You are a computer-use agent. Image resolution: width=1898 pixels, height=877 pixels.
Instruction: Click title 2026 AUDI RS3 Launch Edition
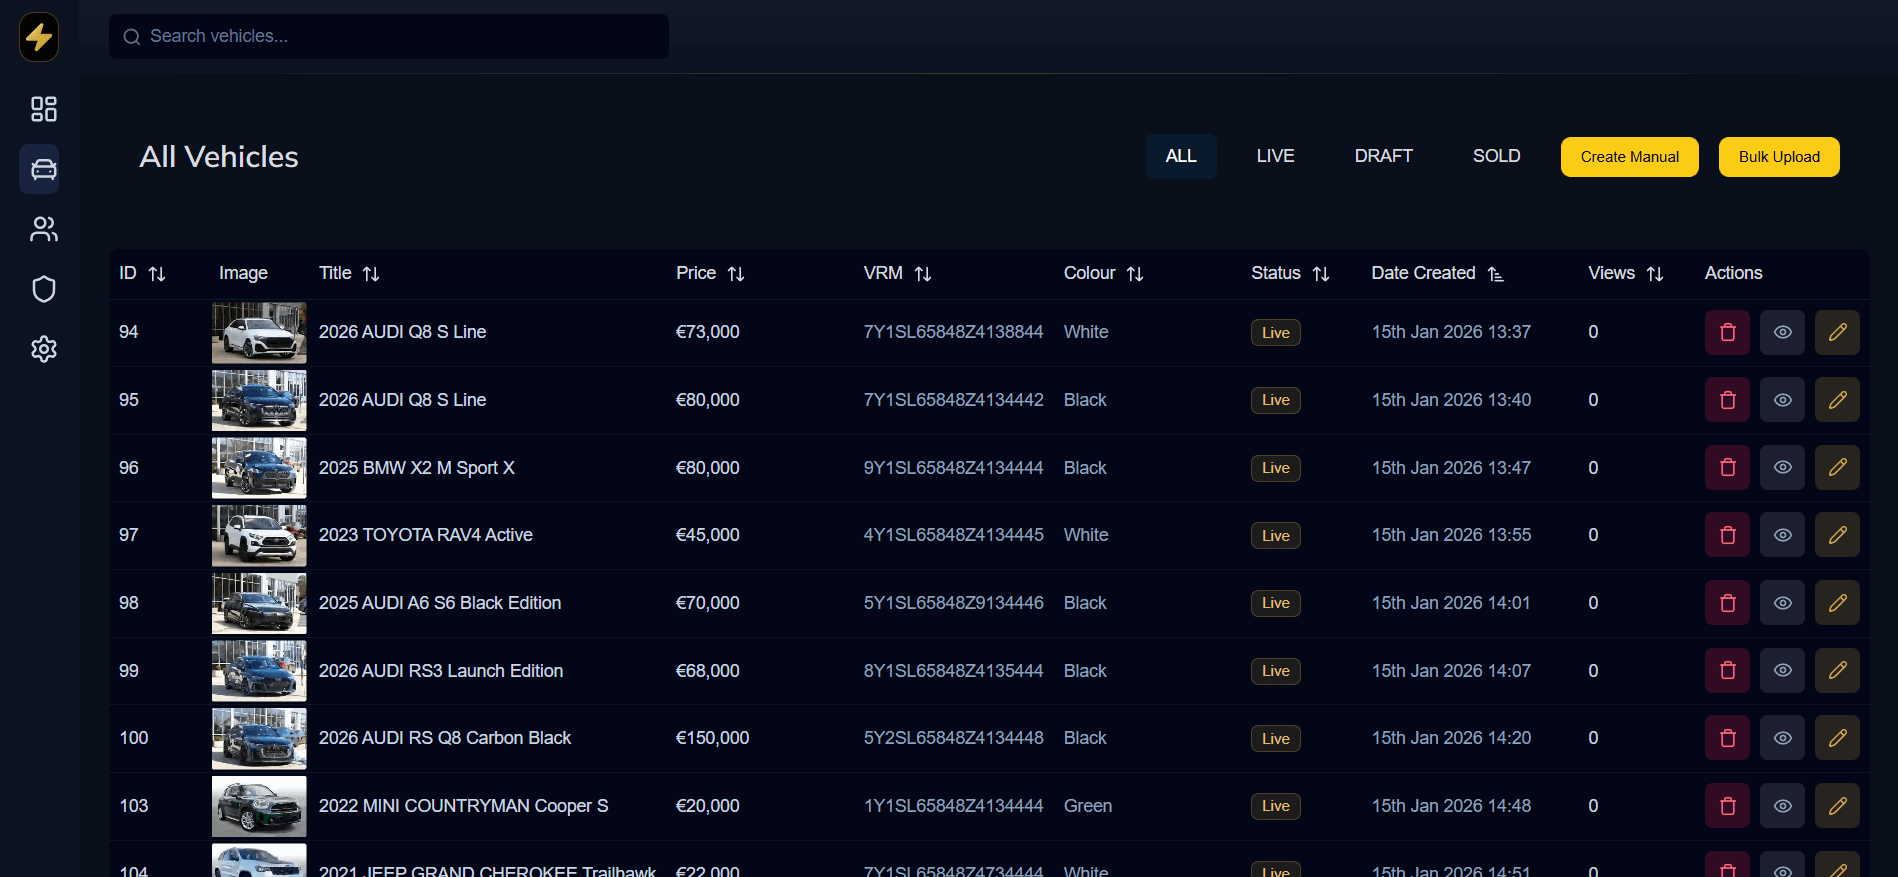[440, 671]
